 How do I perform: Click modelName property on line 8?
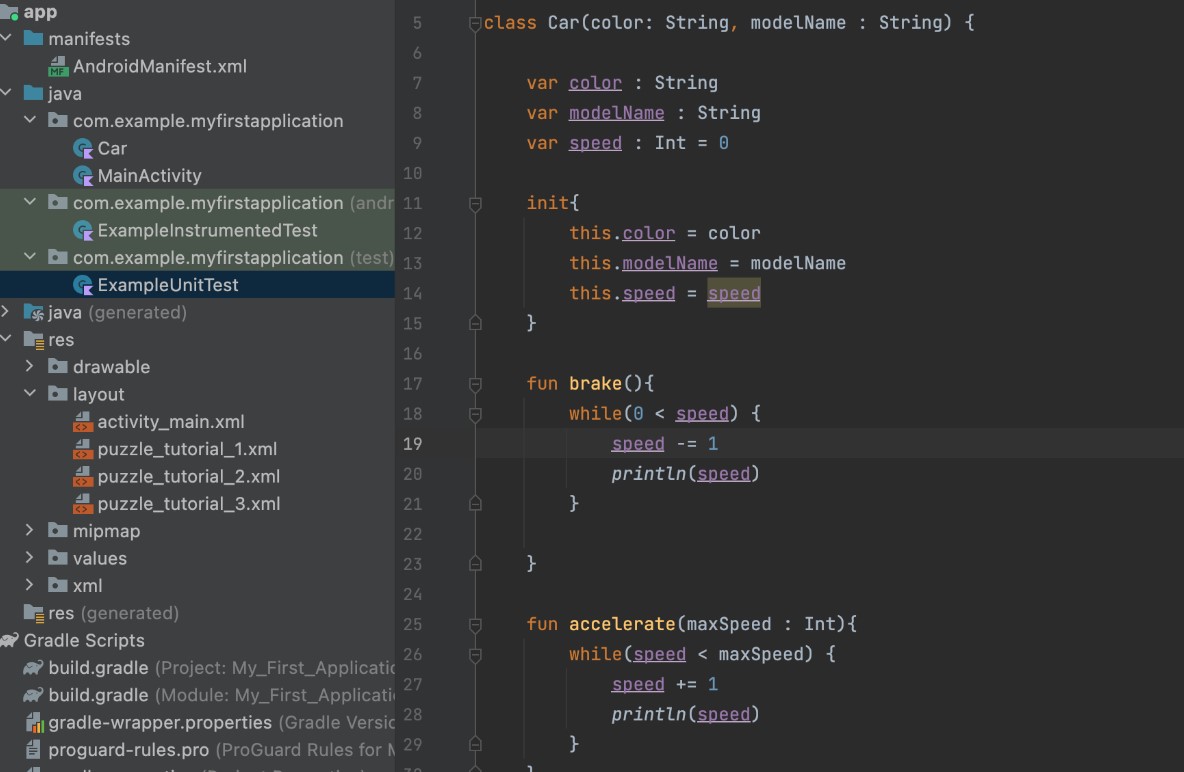(x=616, y=113)
